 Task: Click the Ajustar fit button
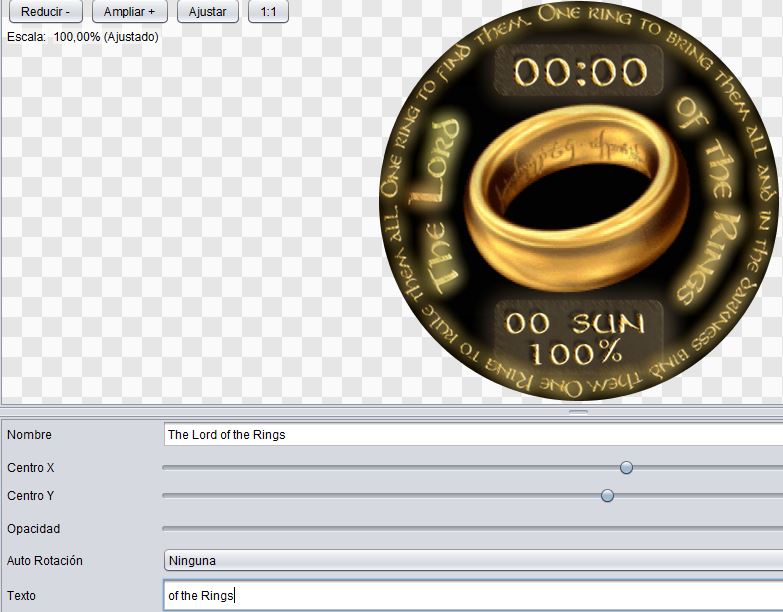208,11
